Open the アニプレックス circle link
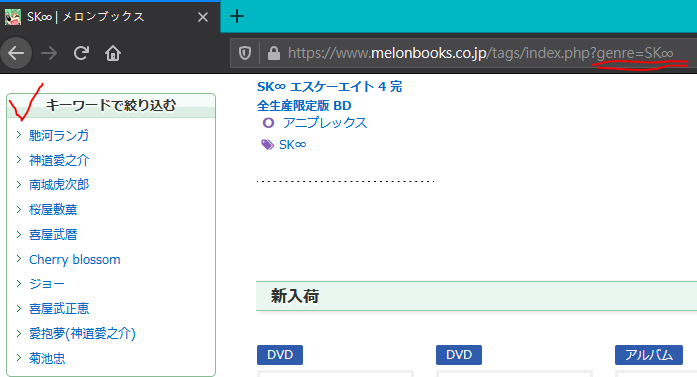The height and width of the screenshot is (377, 697). pos(325,123)
